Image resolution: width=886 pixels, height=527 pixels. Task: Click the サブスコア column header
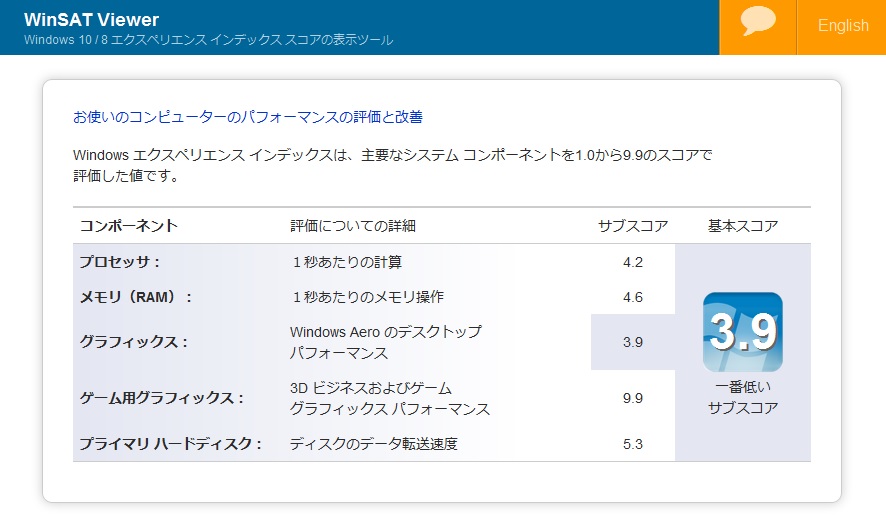click(633, 226)
